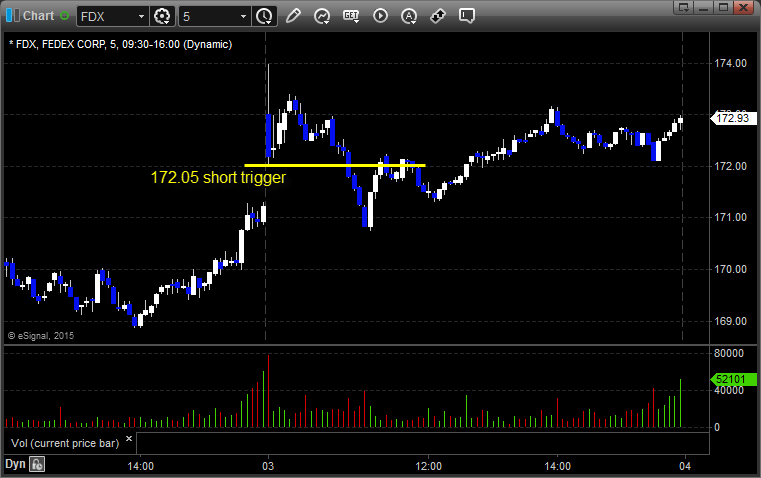Minimize the chart window
761x478 pixels.
704,7
